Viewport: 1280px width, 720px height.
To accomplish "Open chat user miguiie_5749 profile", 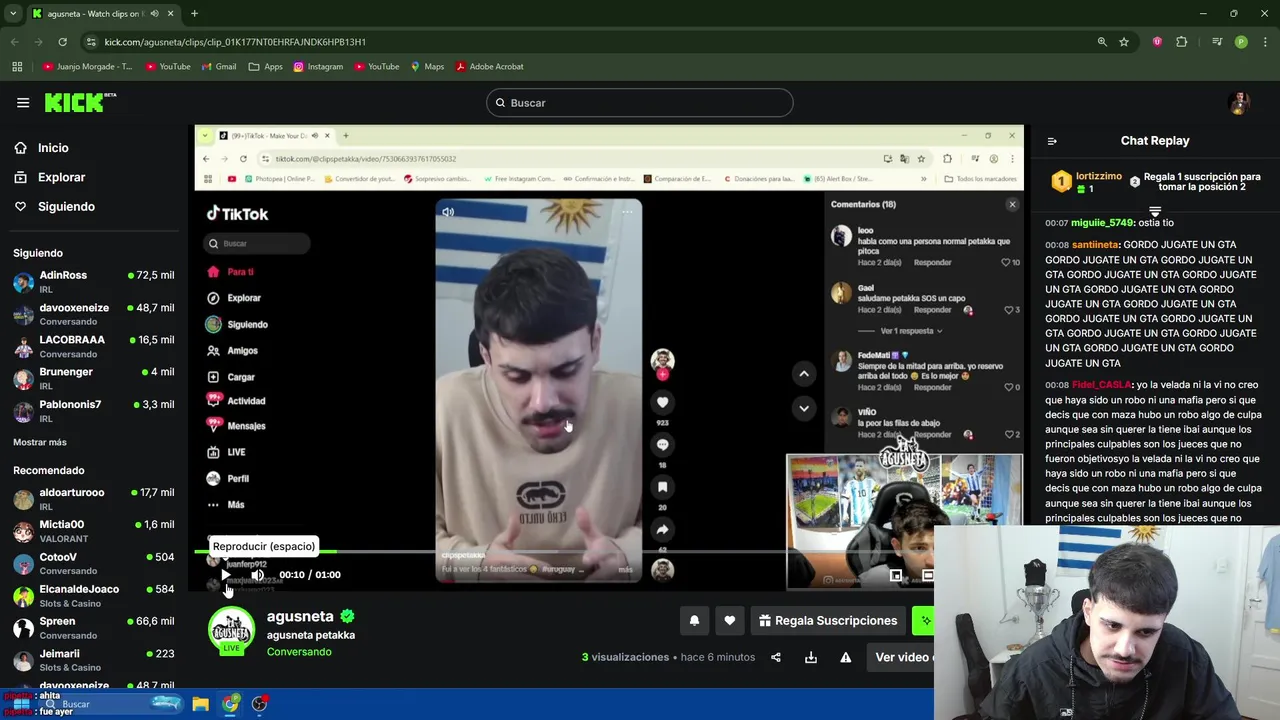I will pyautogui.click(x=1103, y=223).
